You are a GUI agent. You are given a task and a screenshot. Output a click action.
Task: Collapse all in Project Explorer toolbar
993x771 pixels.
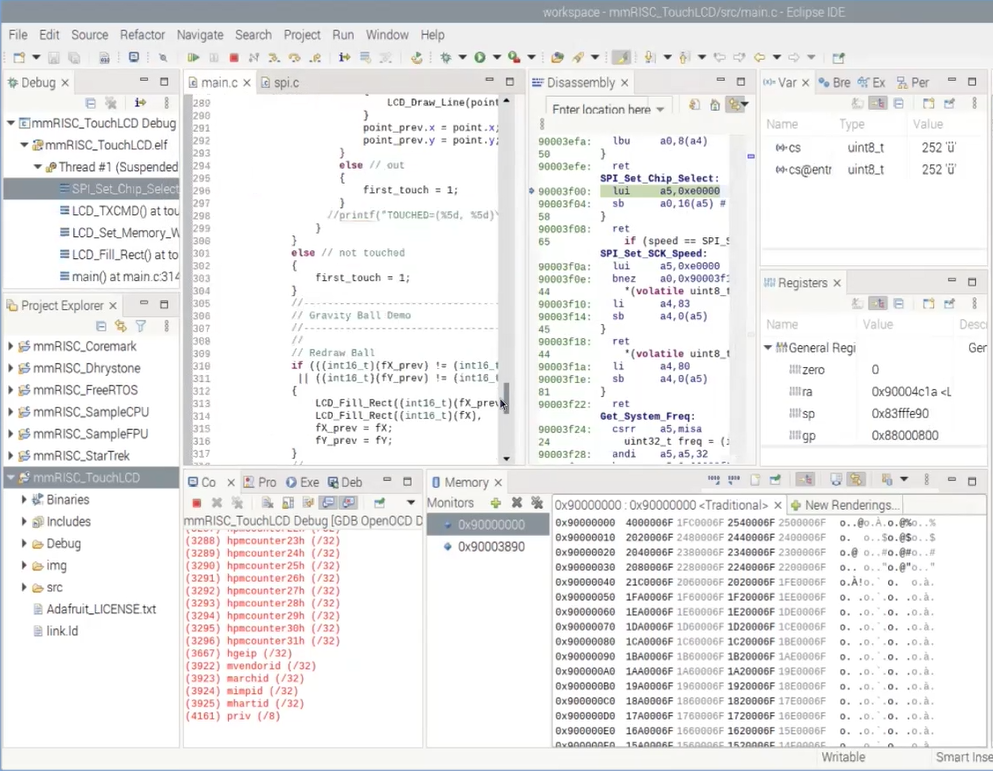tap(101, 326)
